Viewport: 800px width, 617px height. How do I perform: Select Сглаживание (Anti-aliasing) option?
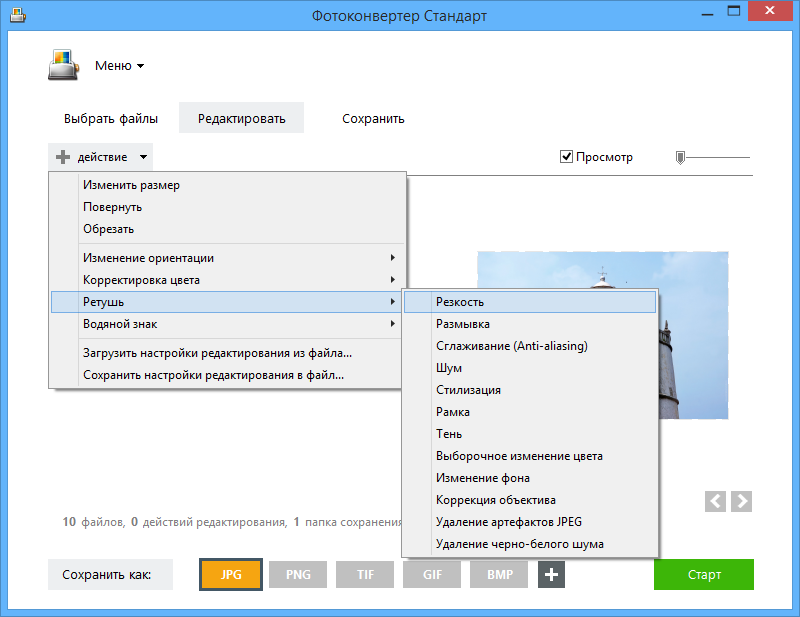click(x=530, y=345)
